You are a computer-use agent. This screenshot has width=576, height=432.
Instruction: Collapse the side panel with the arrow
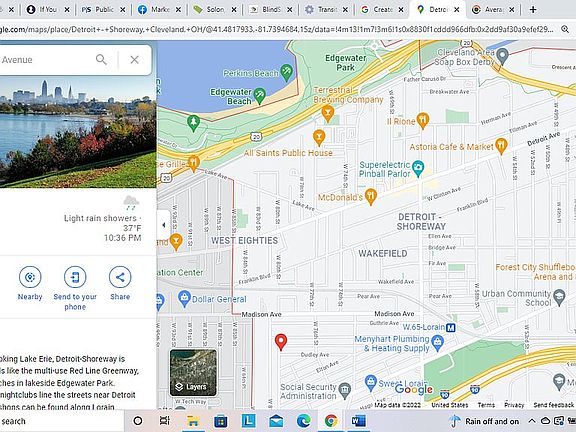pyautogui.click(x=163, y=225)
